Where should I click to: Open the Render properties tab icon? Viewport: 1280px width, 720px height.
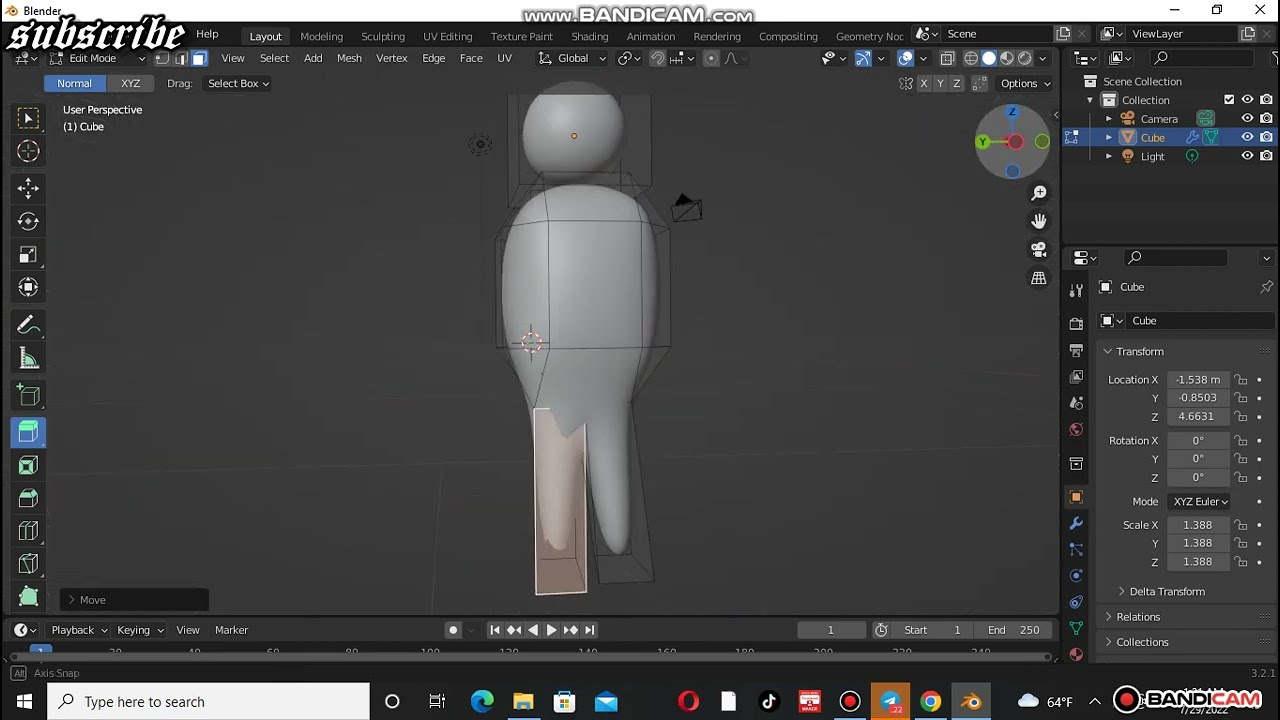1076,324
